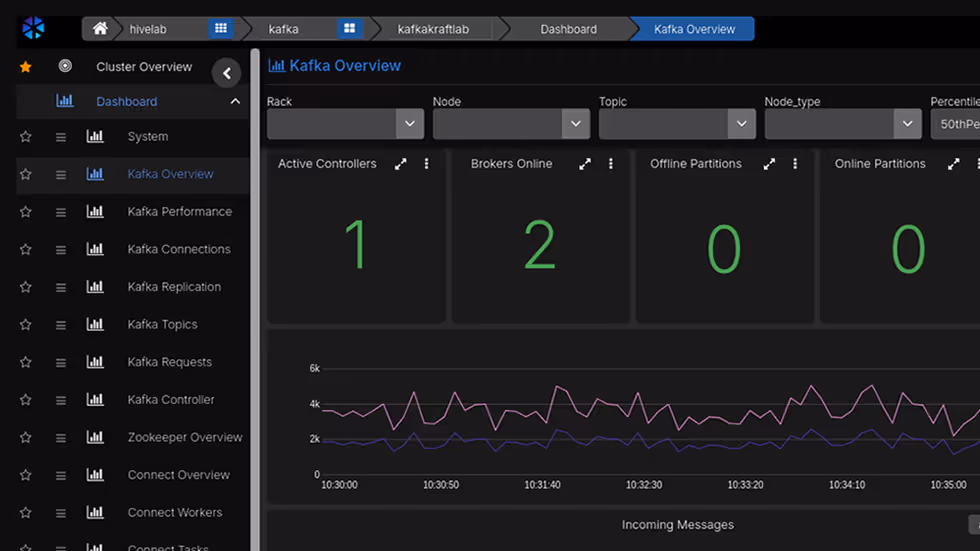The image size is (980, 551).
Task: Toggle the favorite star for Kafka Performance
Action: point(26,212)
